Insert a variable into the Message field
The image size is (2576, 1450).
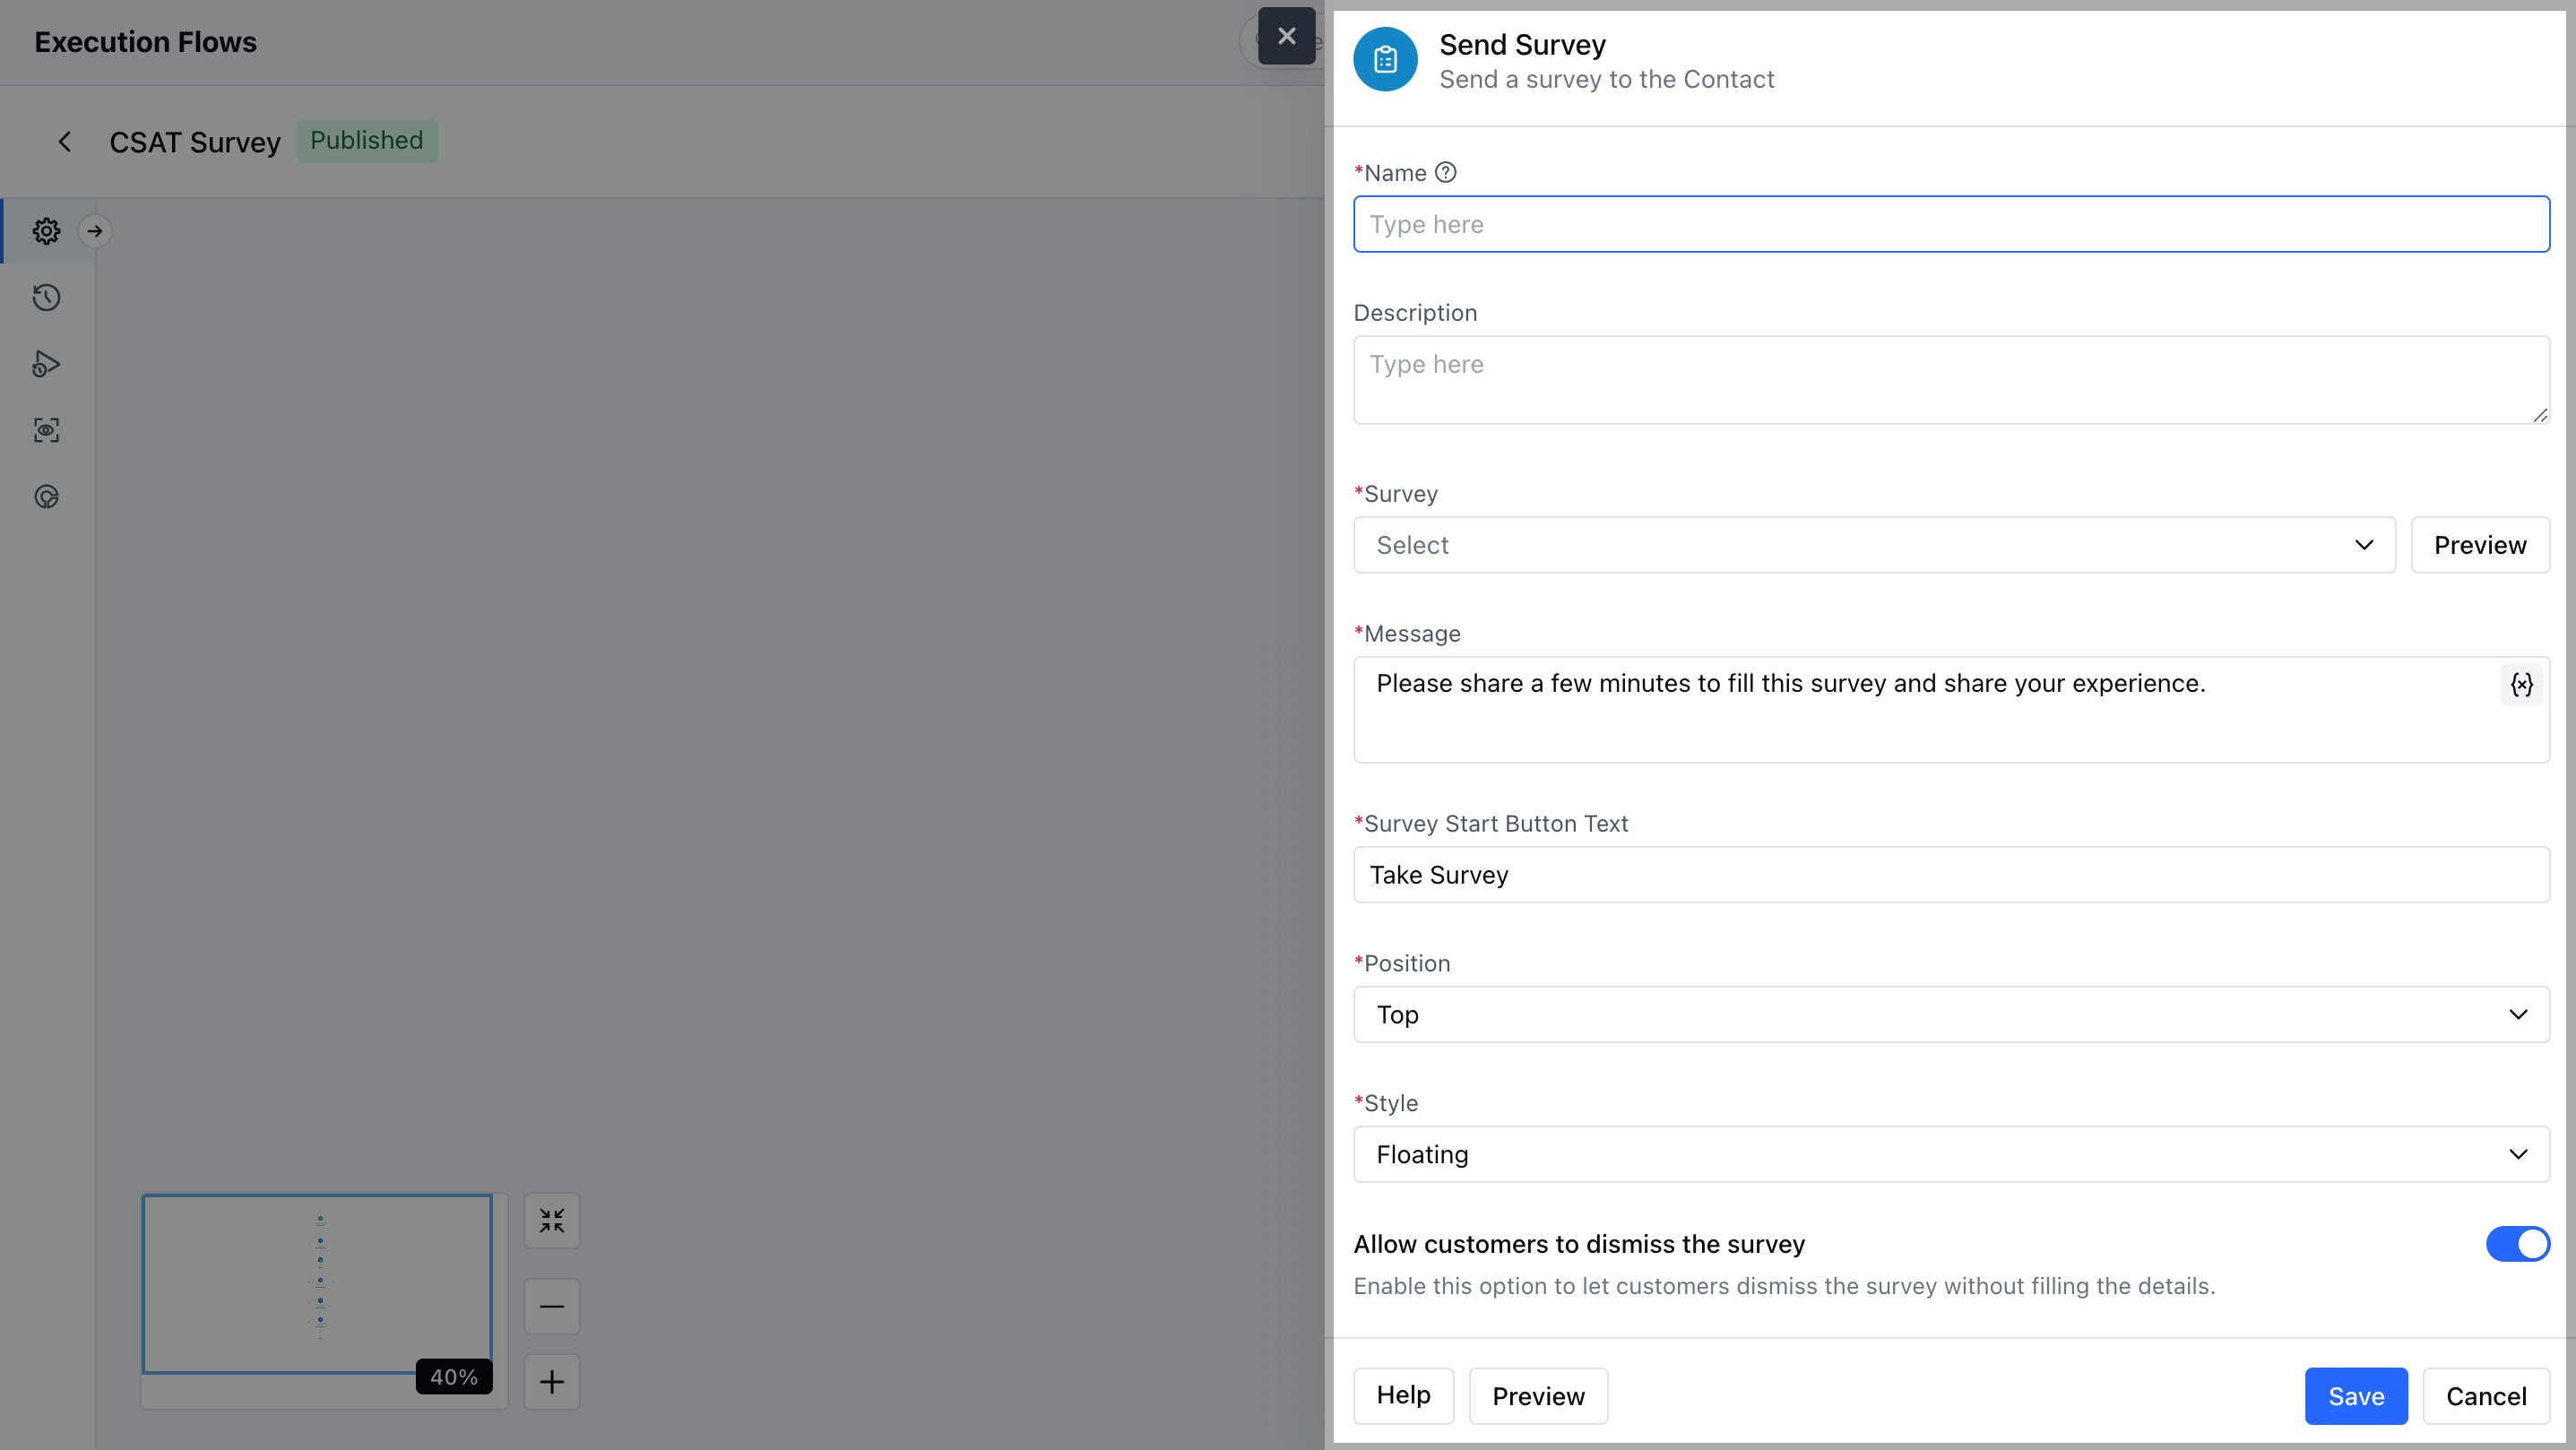tap(2521, 684)
